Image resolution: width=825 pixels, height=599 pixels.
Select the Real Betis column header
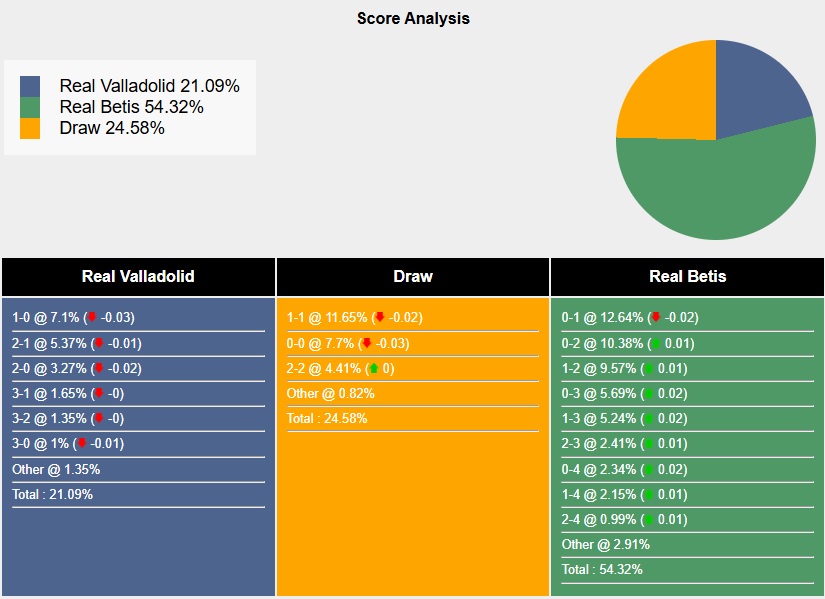coord(687,277)
